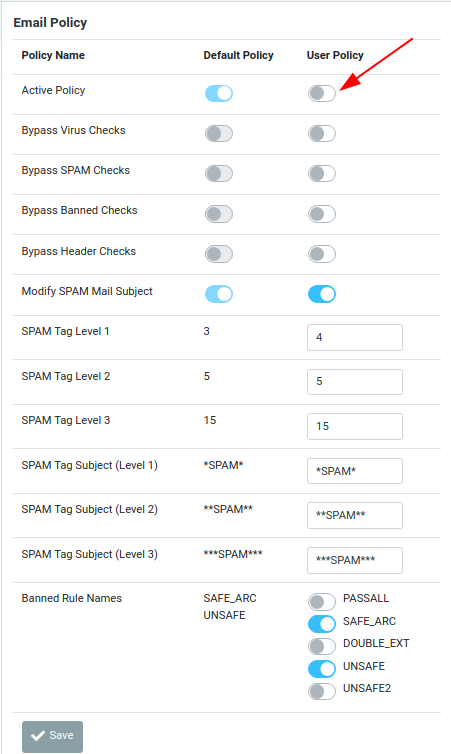
Task: Switch on User Policy Bypass Header Checks
Action: [x=322, y=253]
